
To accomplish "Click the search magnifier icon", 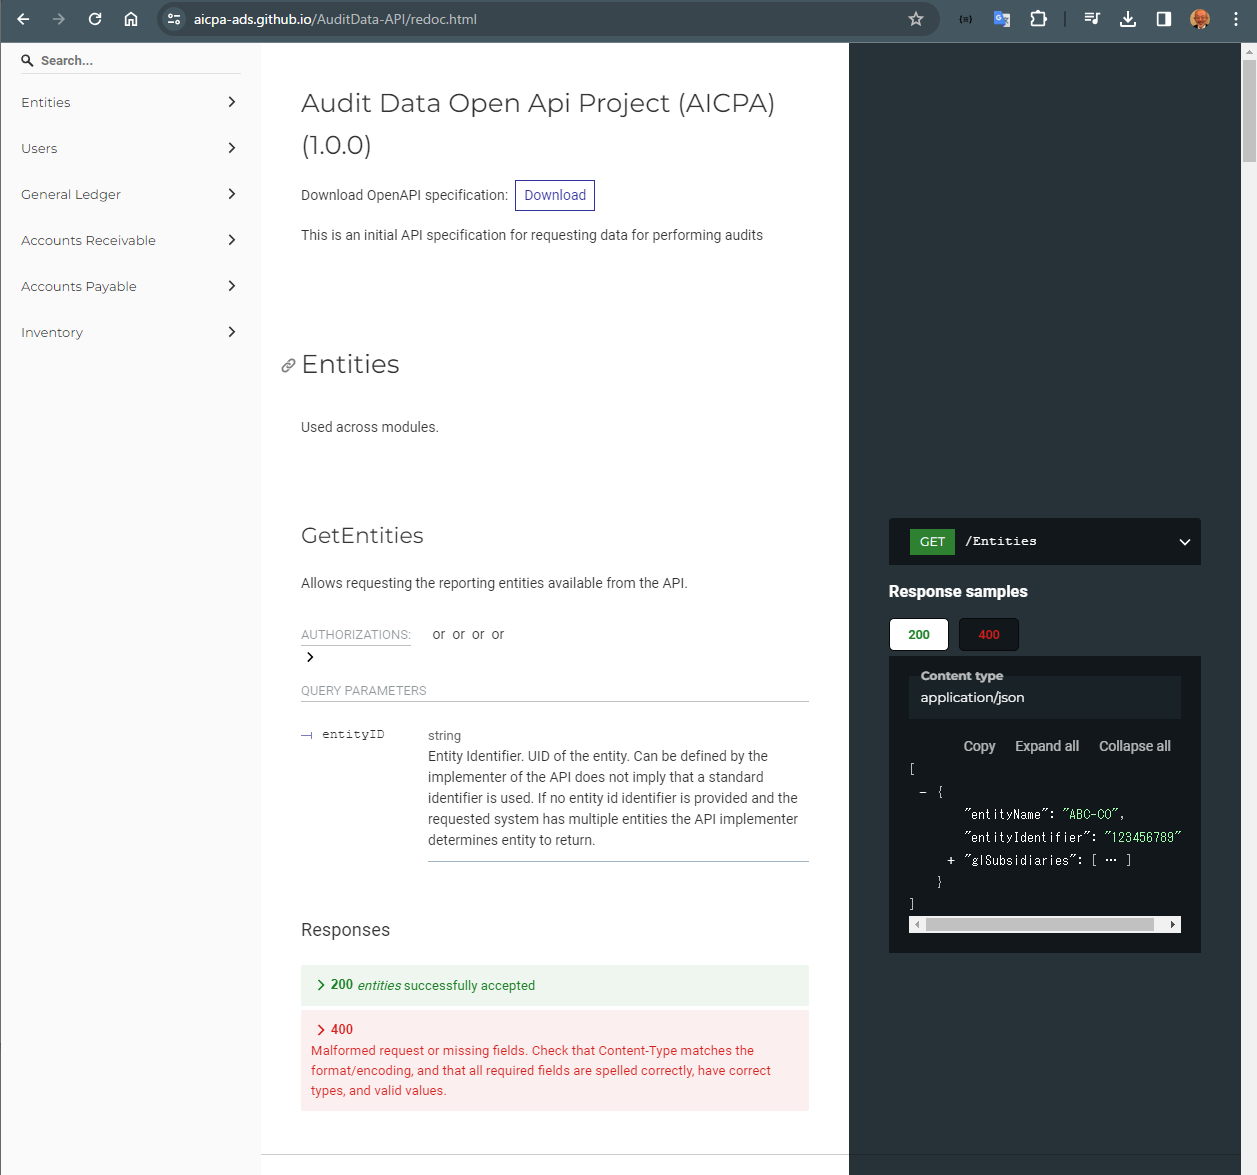I will coord(27,61).
